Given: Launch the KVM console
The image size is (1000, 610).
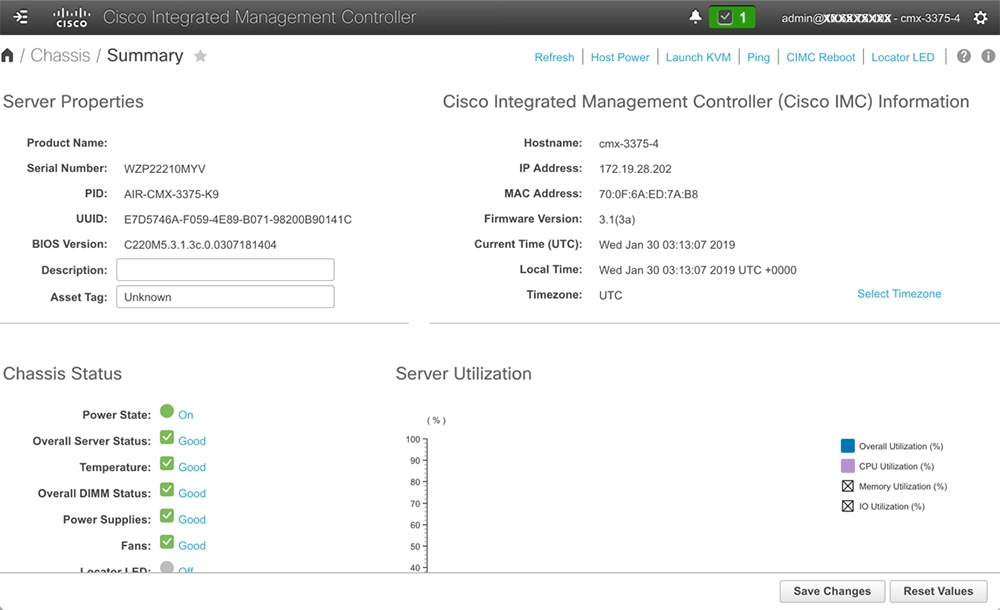Looking at the screenshot, I should (698, 57).
